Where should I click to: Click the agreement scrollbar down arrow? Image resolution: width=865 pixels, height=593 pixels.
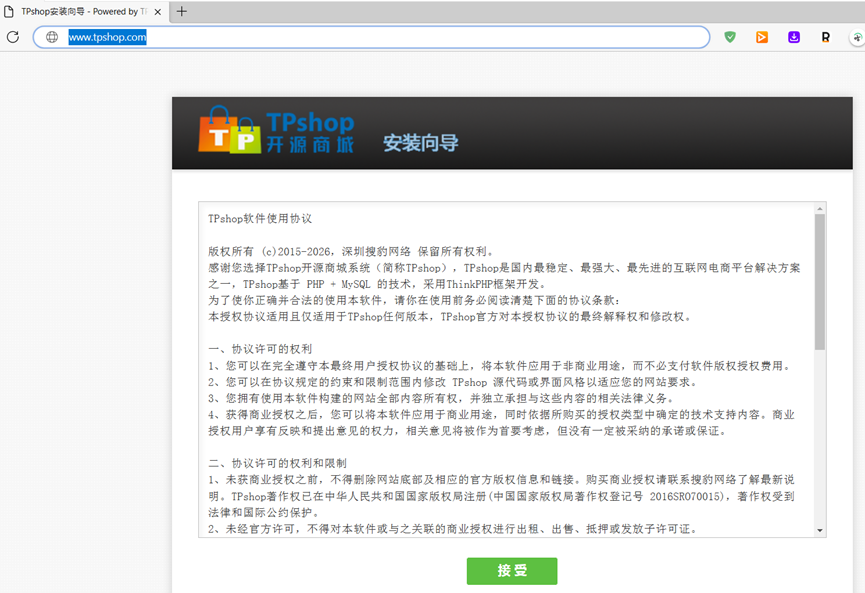click(x=820, y=530)
